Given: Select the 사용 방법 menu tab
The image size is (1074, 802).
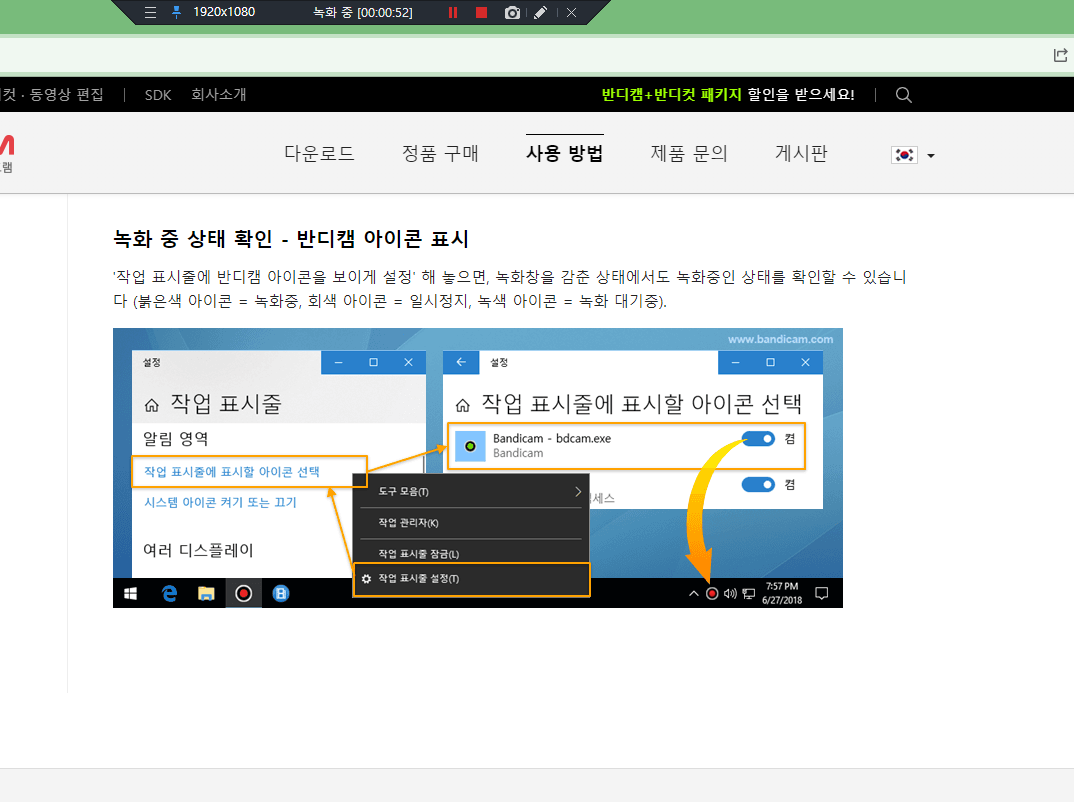Looking at the screenshot, I should (x=564, y=153).
